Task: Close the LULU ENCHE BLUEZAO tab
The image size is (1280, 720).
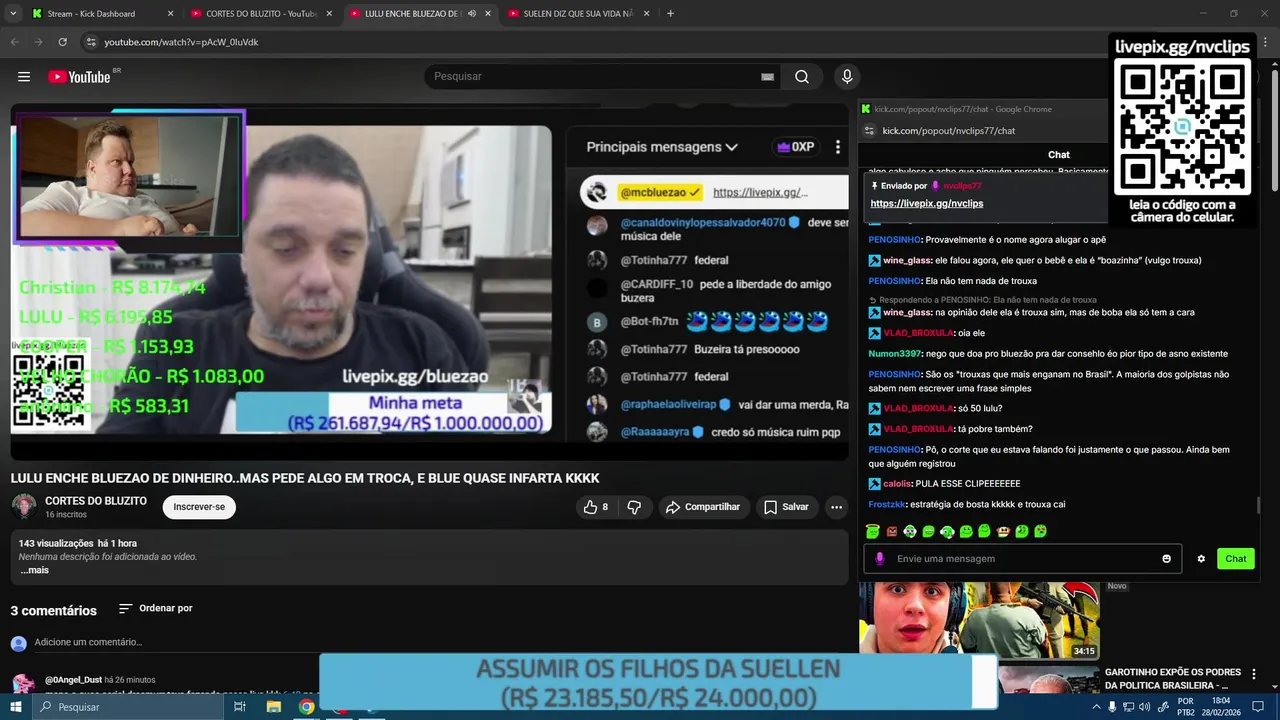Action: click(488, 14)
